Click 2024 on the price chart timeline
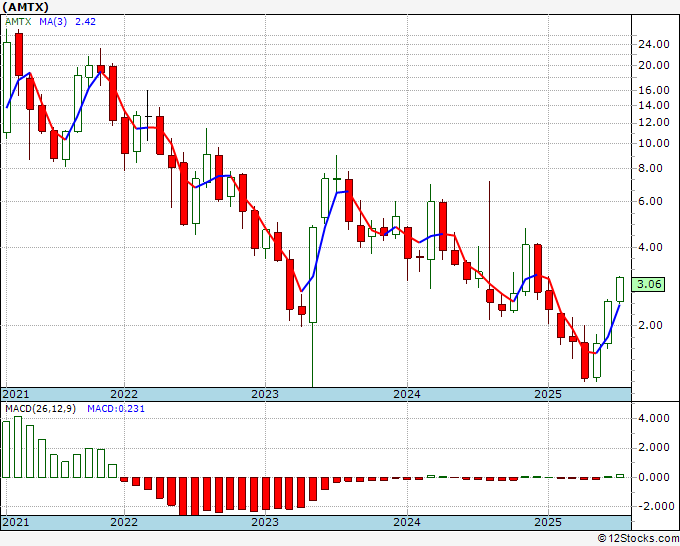The image size is (680, 546). point(407,394)
